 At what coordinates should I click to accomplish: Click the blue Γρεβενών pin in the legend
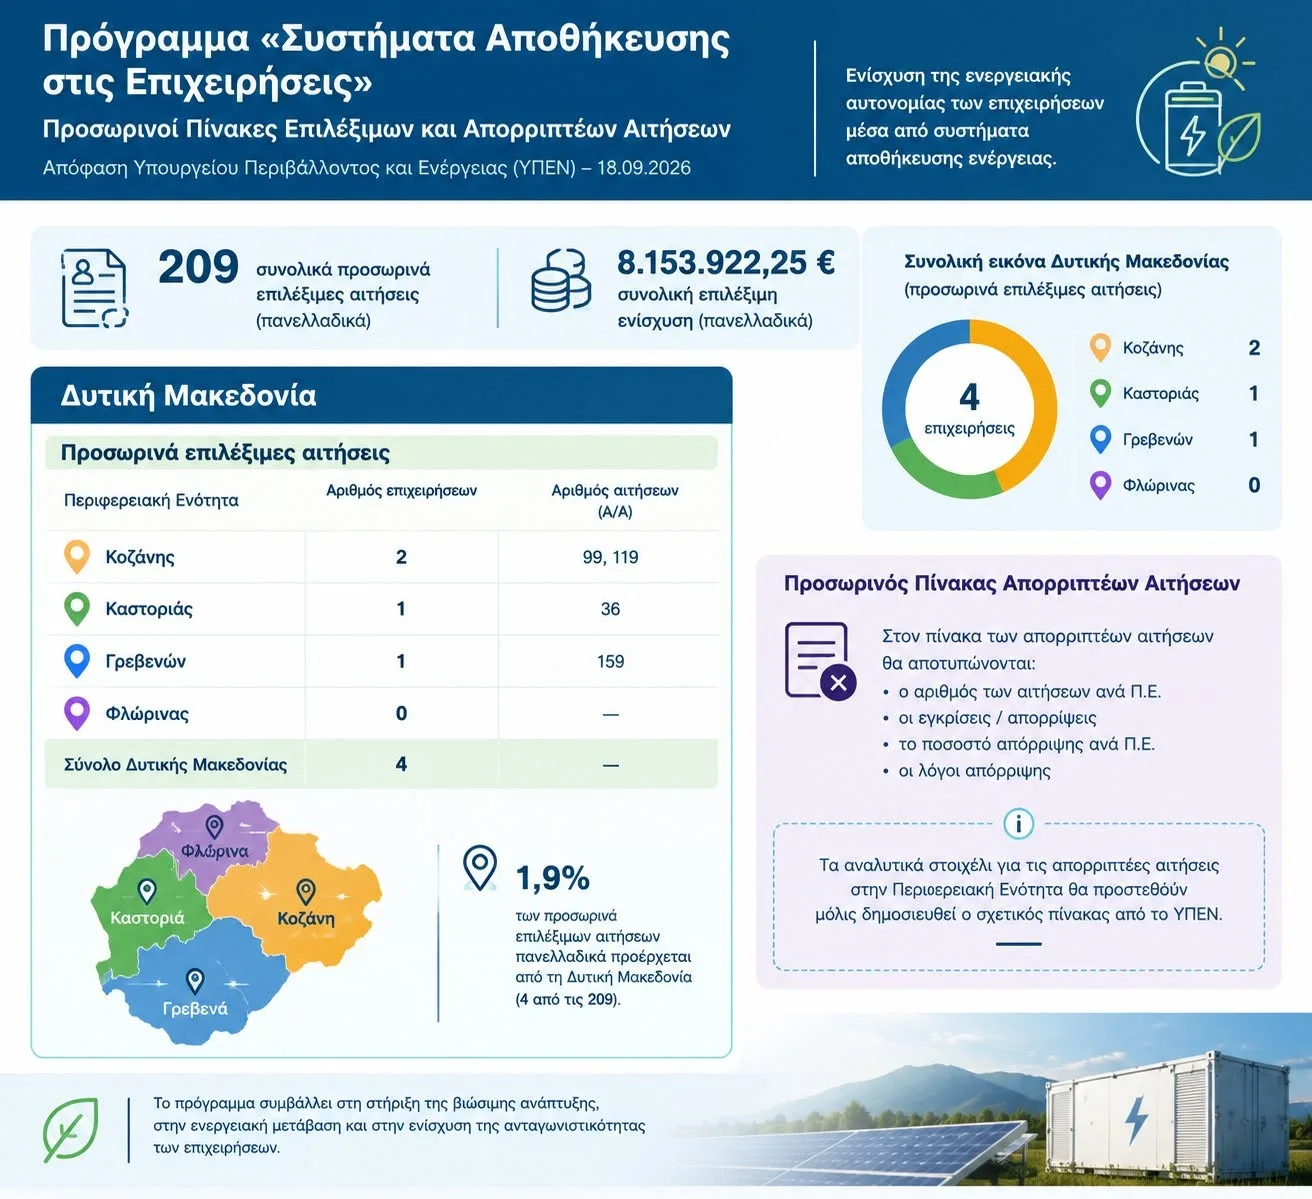tap(1100, 440)
